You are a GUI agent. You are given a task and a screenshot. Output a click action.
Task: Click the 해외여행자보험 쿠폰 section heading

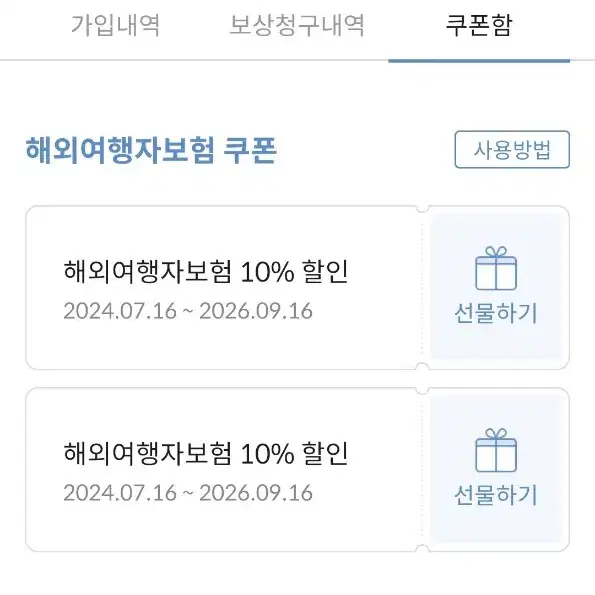pyautogui.click(x=151, y=150)
